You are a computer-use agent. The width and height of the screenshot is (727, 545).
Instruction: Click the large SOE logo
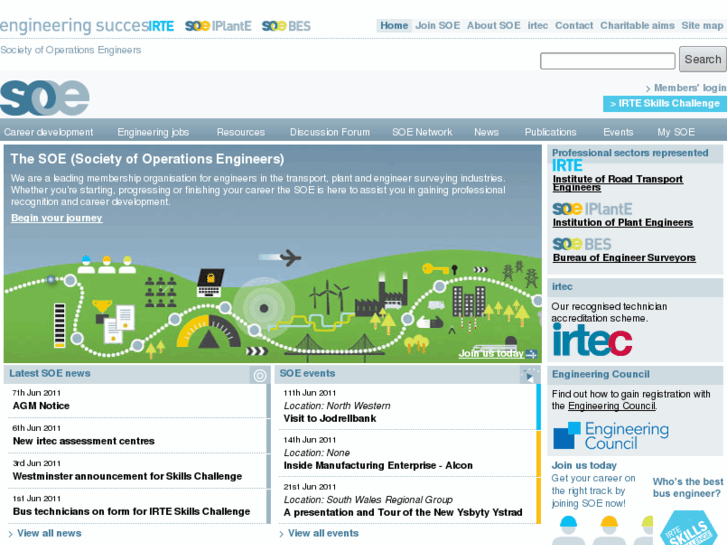coord(45,97)
